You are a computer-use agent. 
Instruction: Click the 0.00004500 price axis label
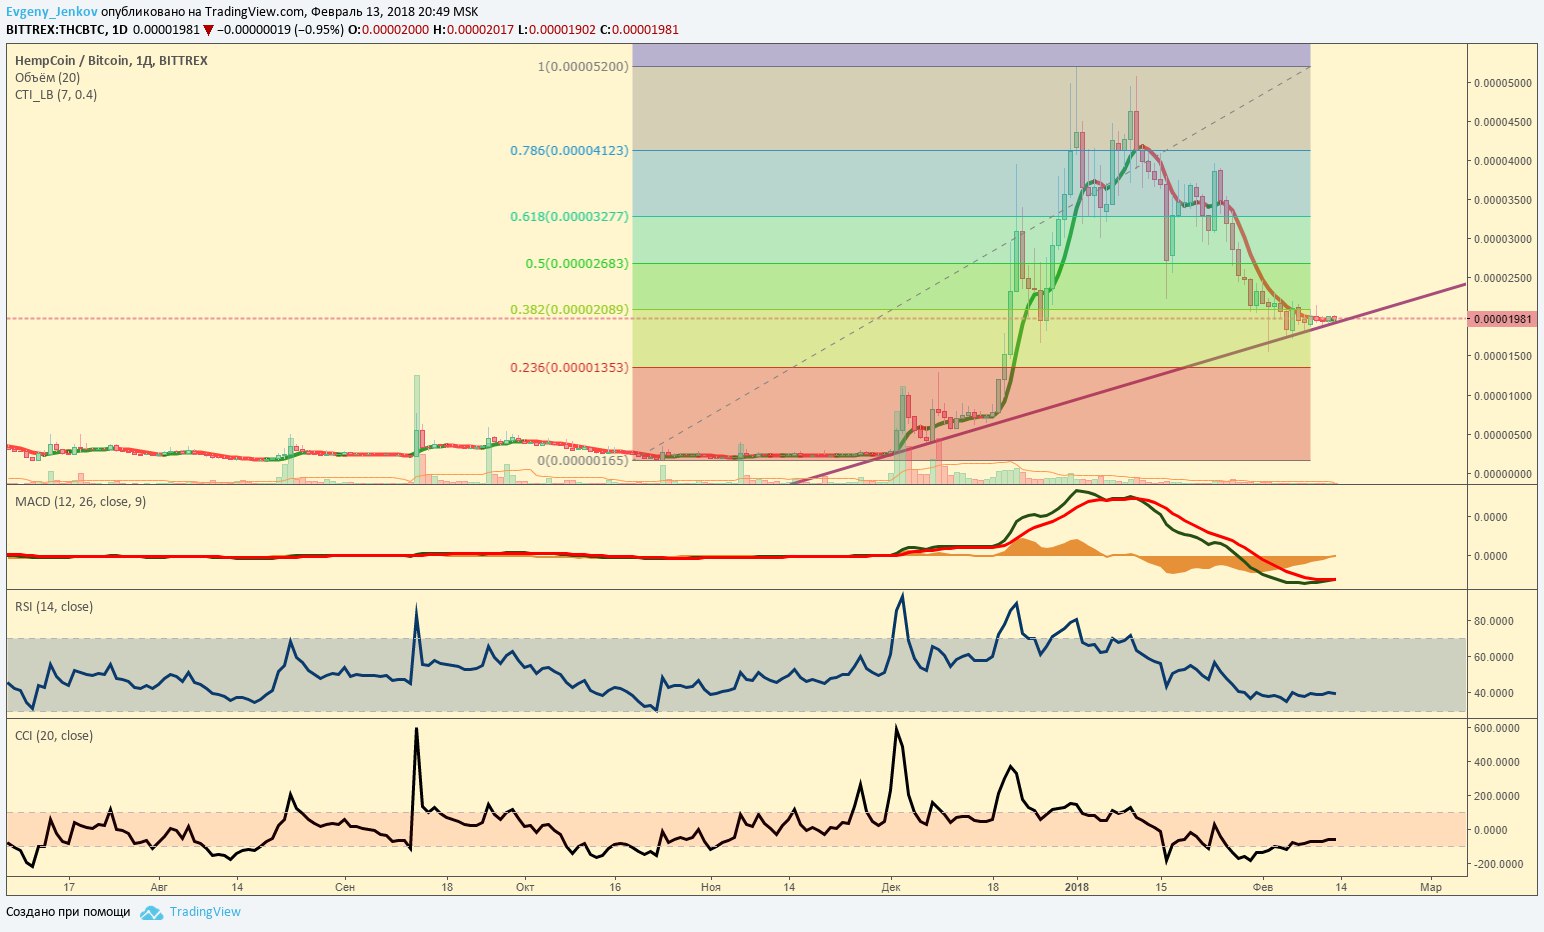click(x=1503, y=122)
